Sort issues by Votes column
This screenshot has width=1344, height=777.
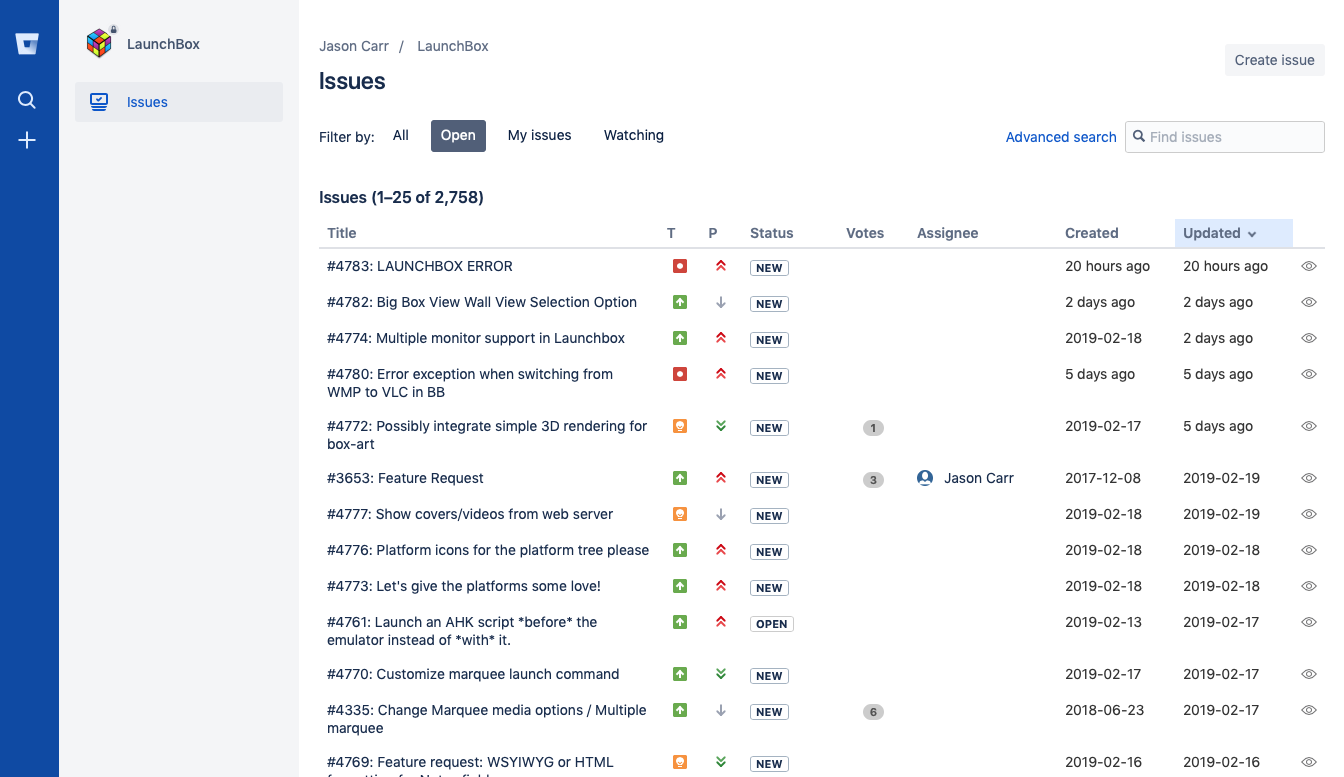pos(865,233)
